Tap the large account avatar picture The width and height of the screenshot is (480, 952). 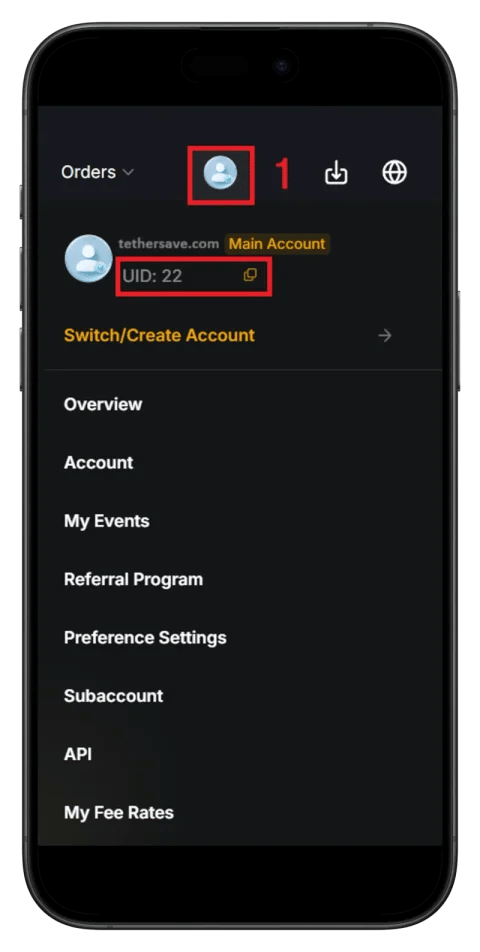[89, 259]
